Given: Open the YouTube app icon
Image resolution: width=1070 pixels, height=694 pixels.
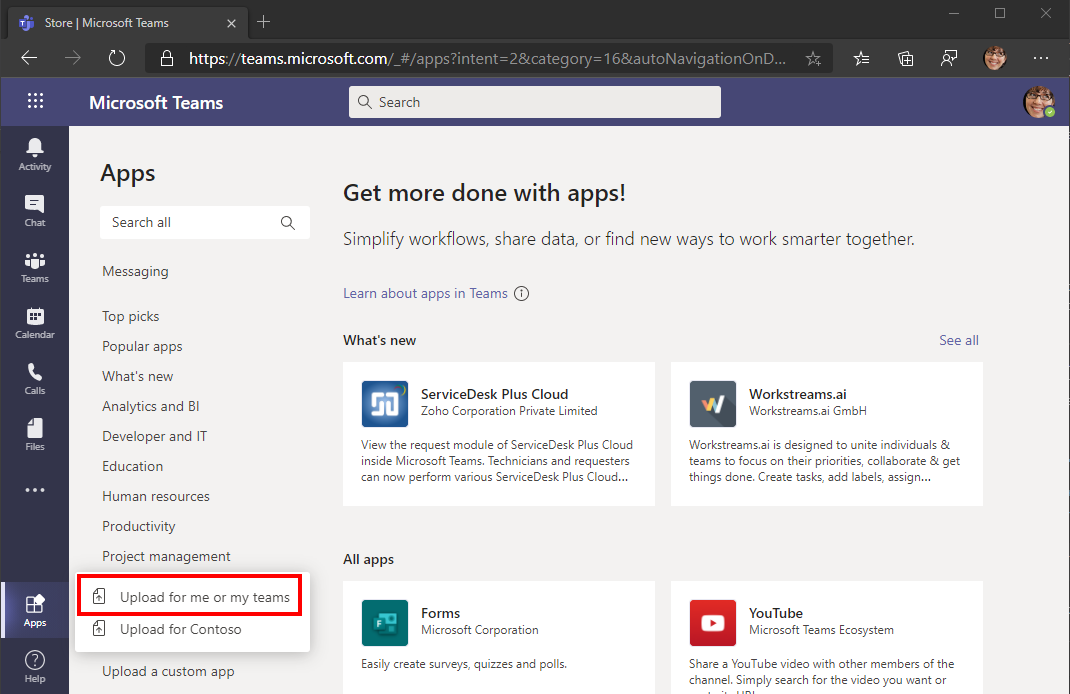Looking at the screenshot, I should pos(712,623).
